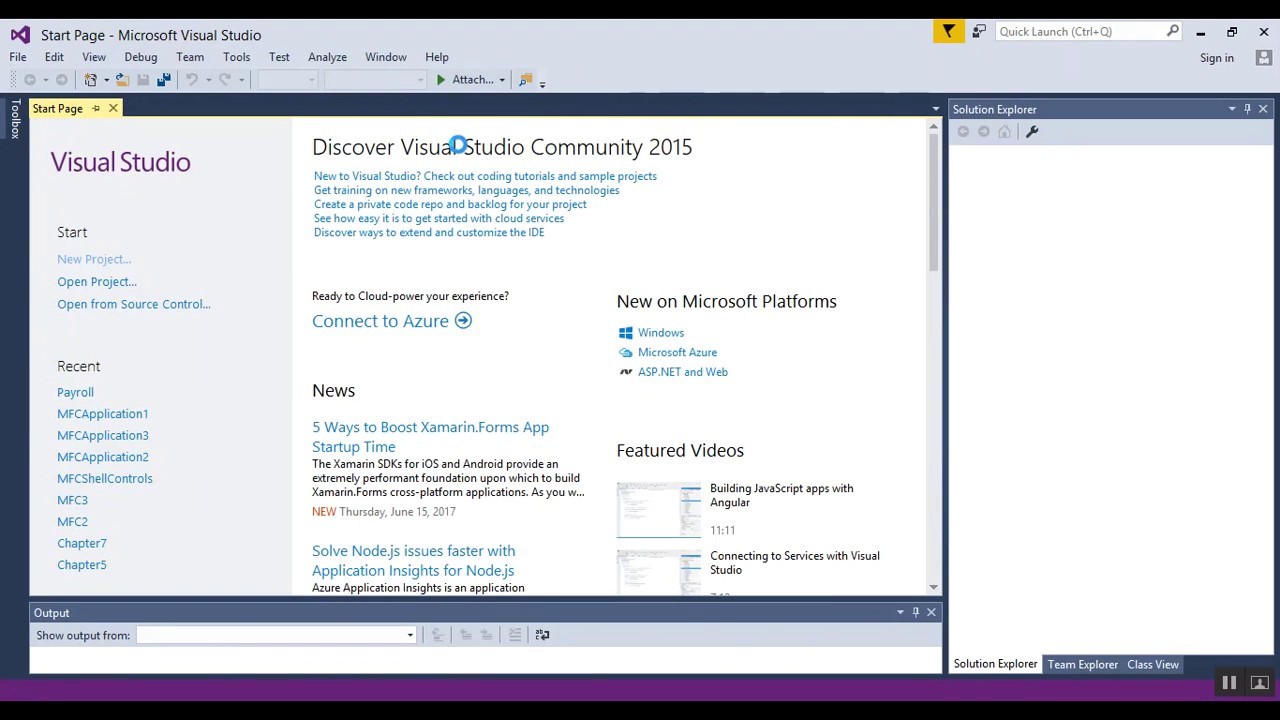Click the Find in Files toolbar icon
The image size is (1280, 720).
[x=525, y=80]
